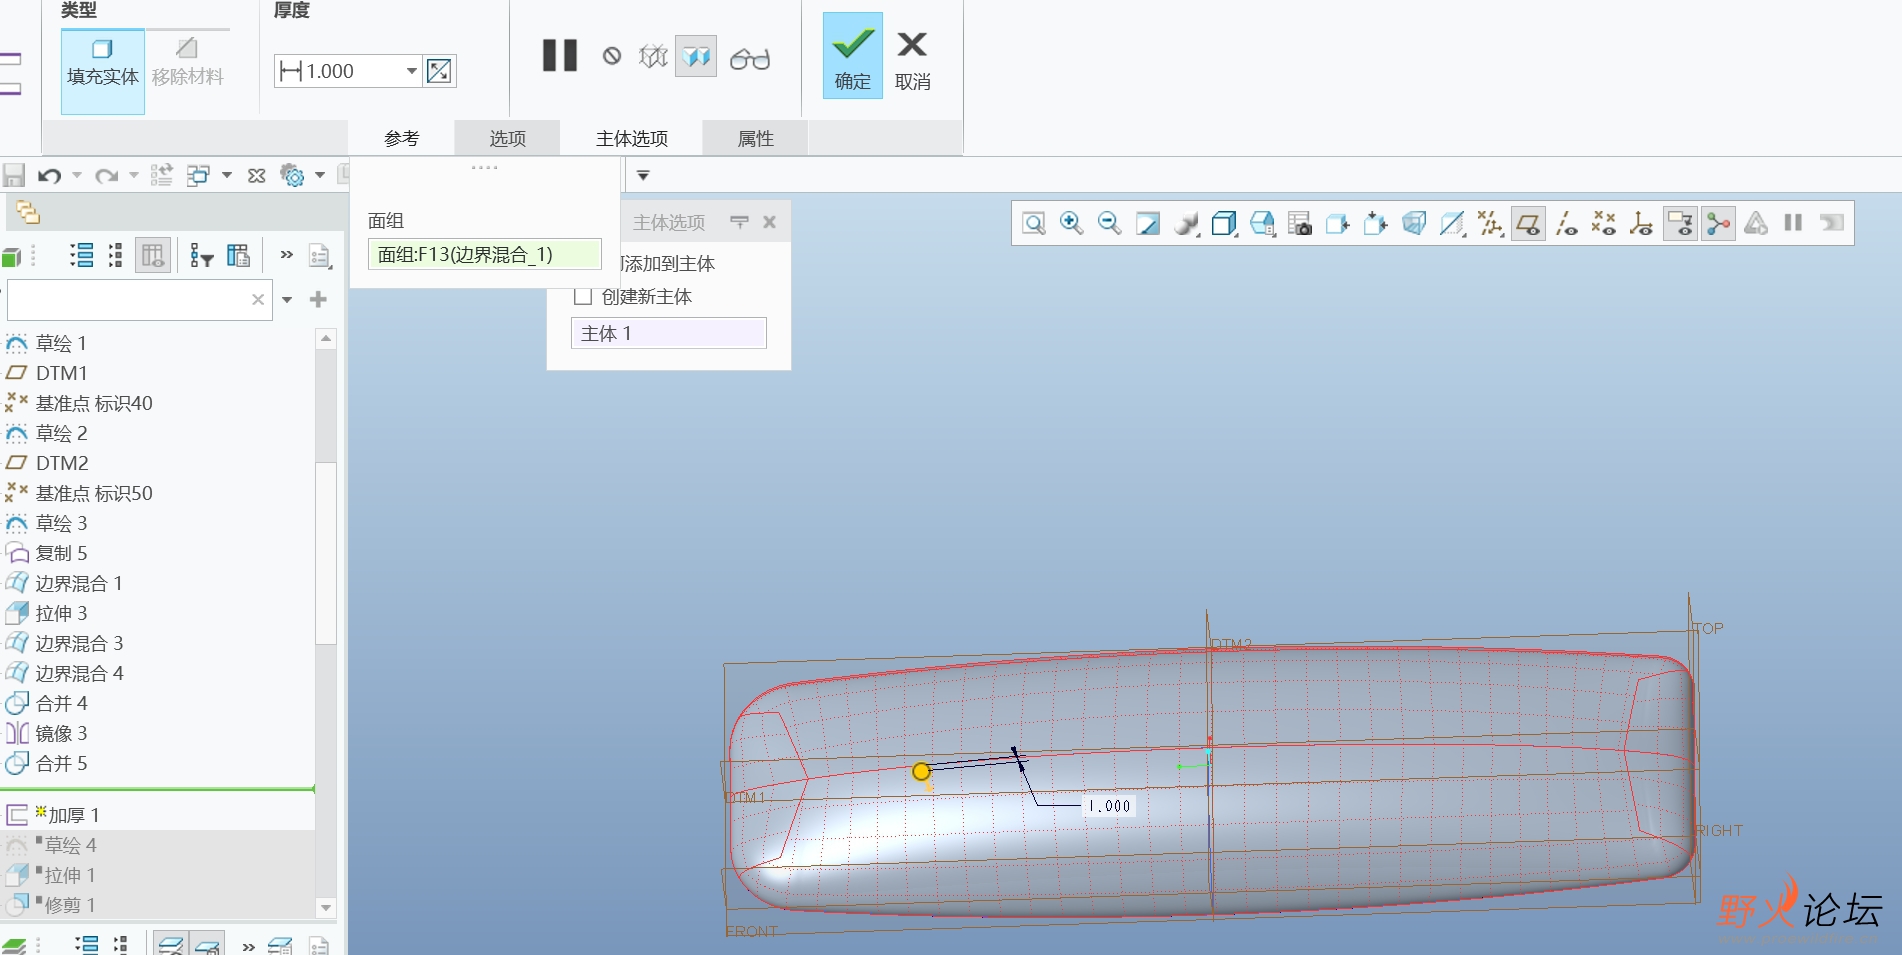The width and height of the screenshot is (1902, 955).
Task: Open the 主体选项 tab
Action: [x=631, y=139]
